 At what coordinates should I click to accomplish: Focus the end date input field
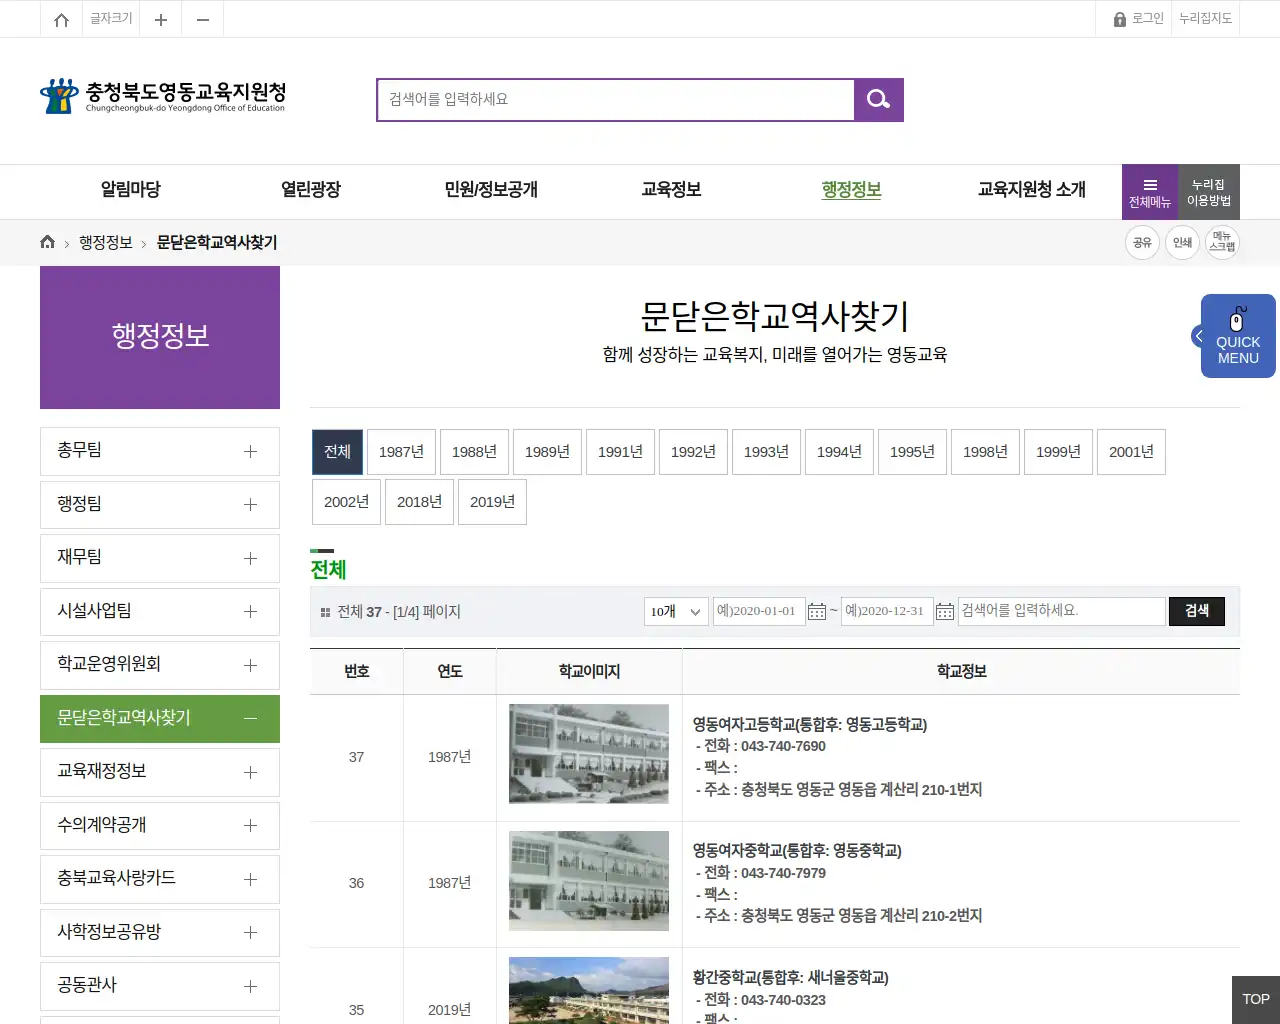click(x=886, y=611)
